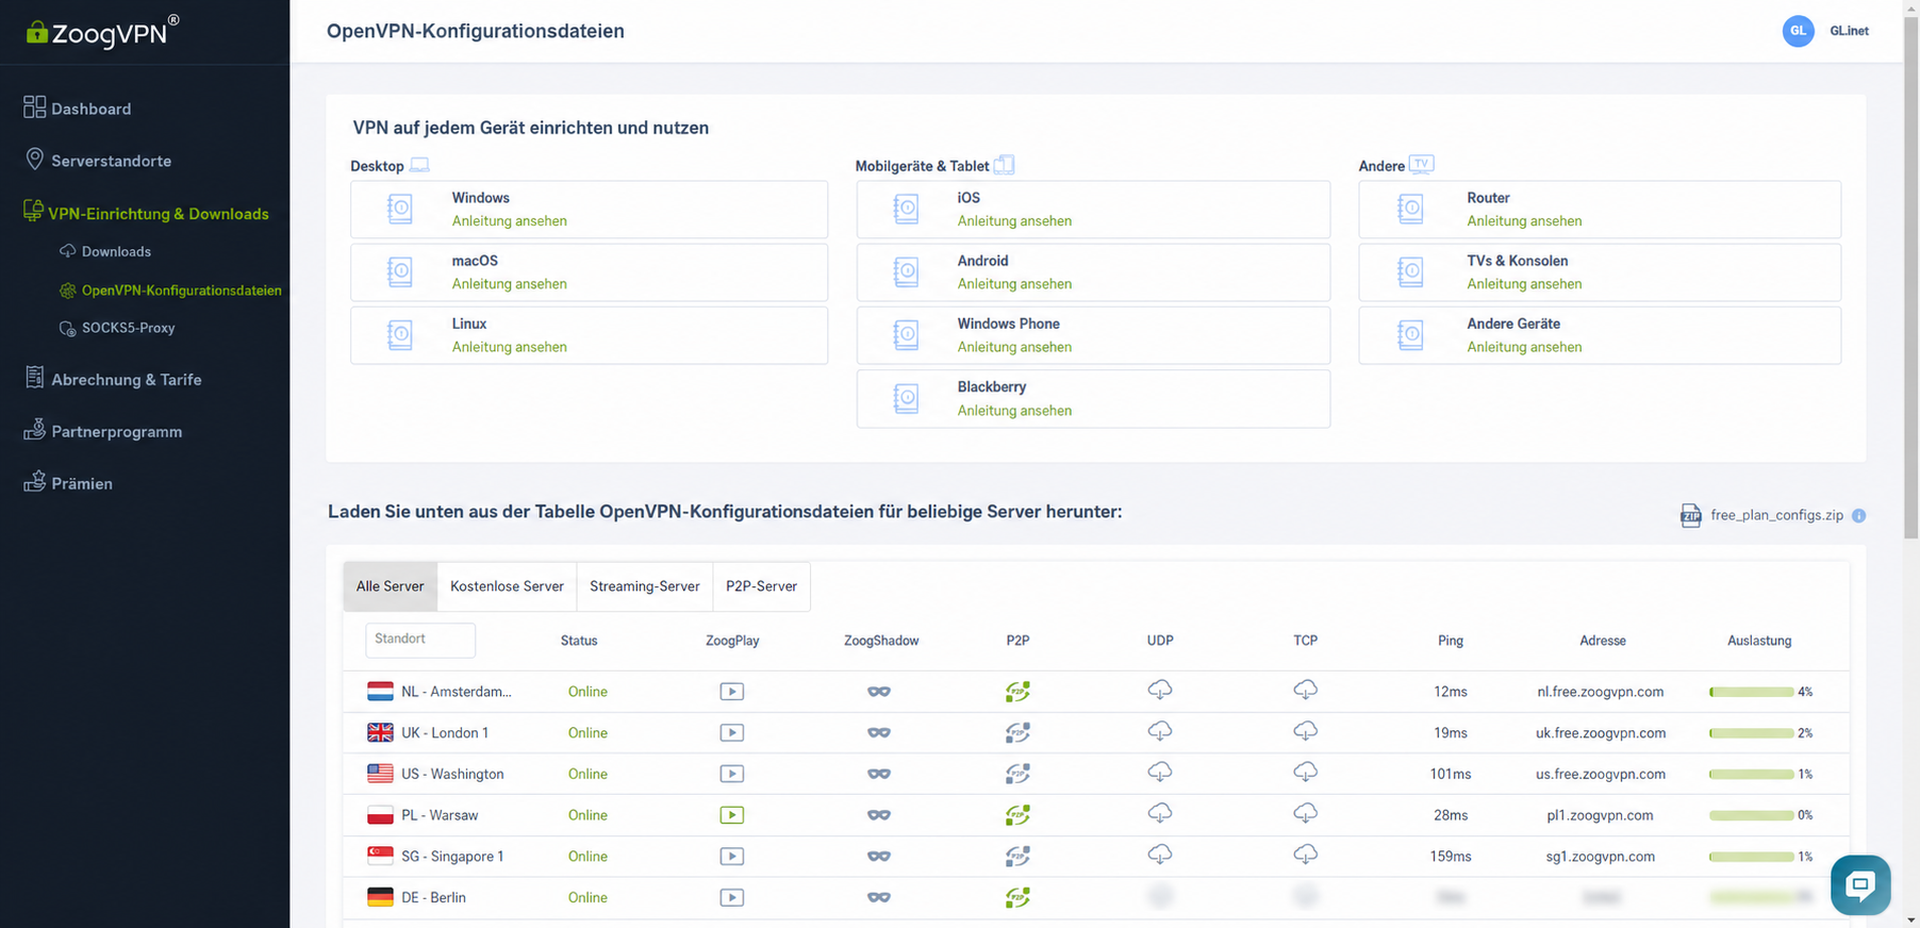Open the GL.inet account name

point(1849,31)
